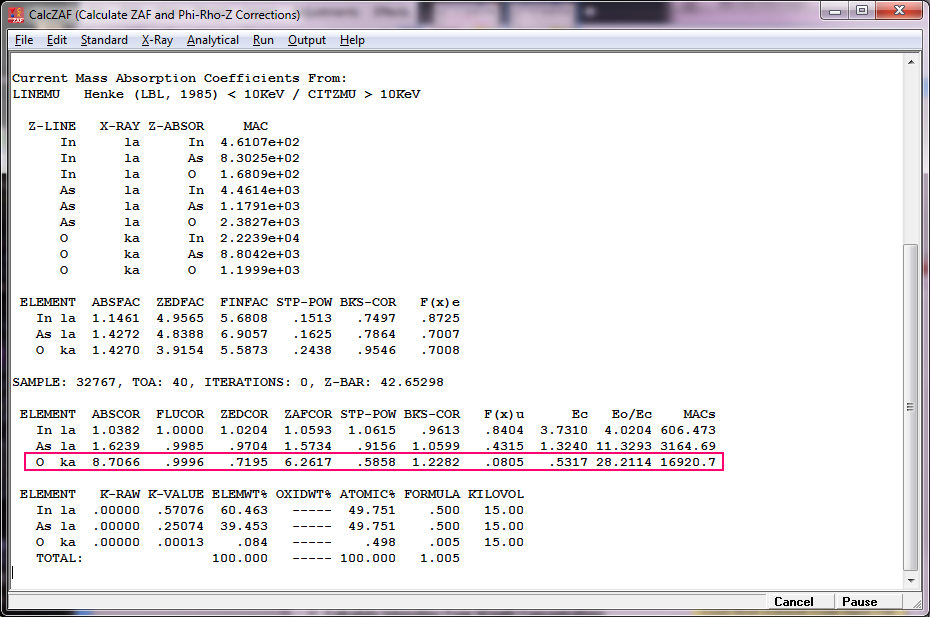Open the X-Ray menu

click(157, 40)
